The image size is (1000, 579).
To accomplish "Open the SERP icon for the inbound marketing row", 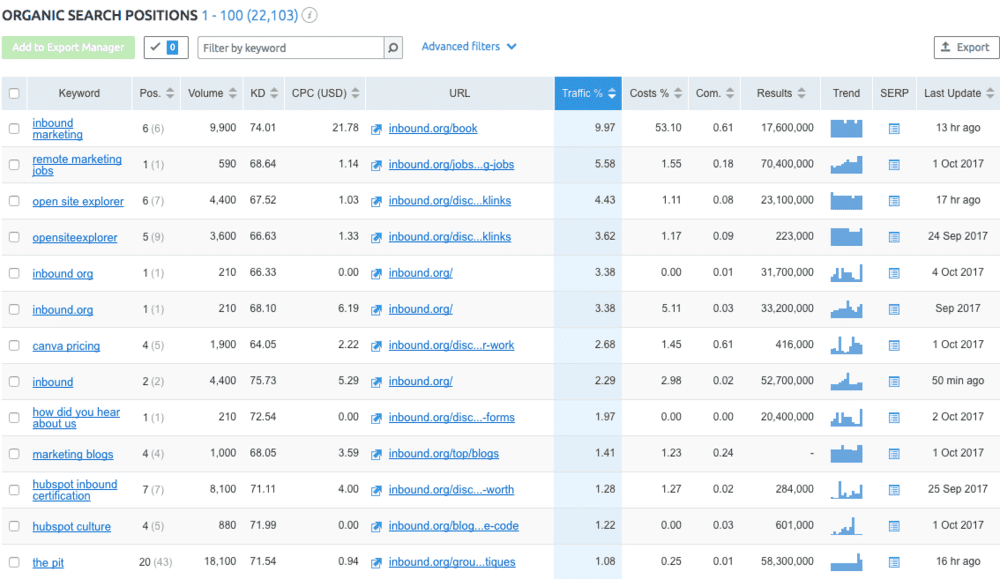I will click(x=893, y=128).
